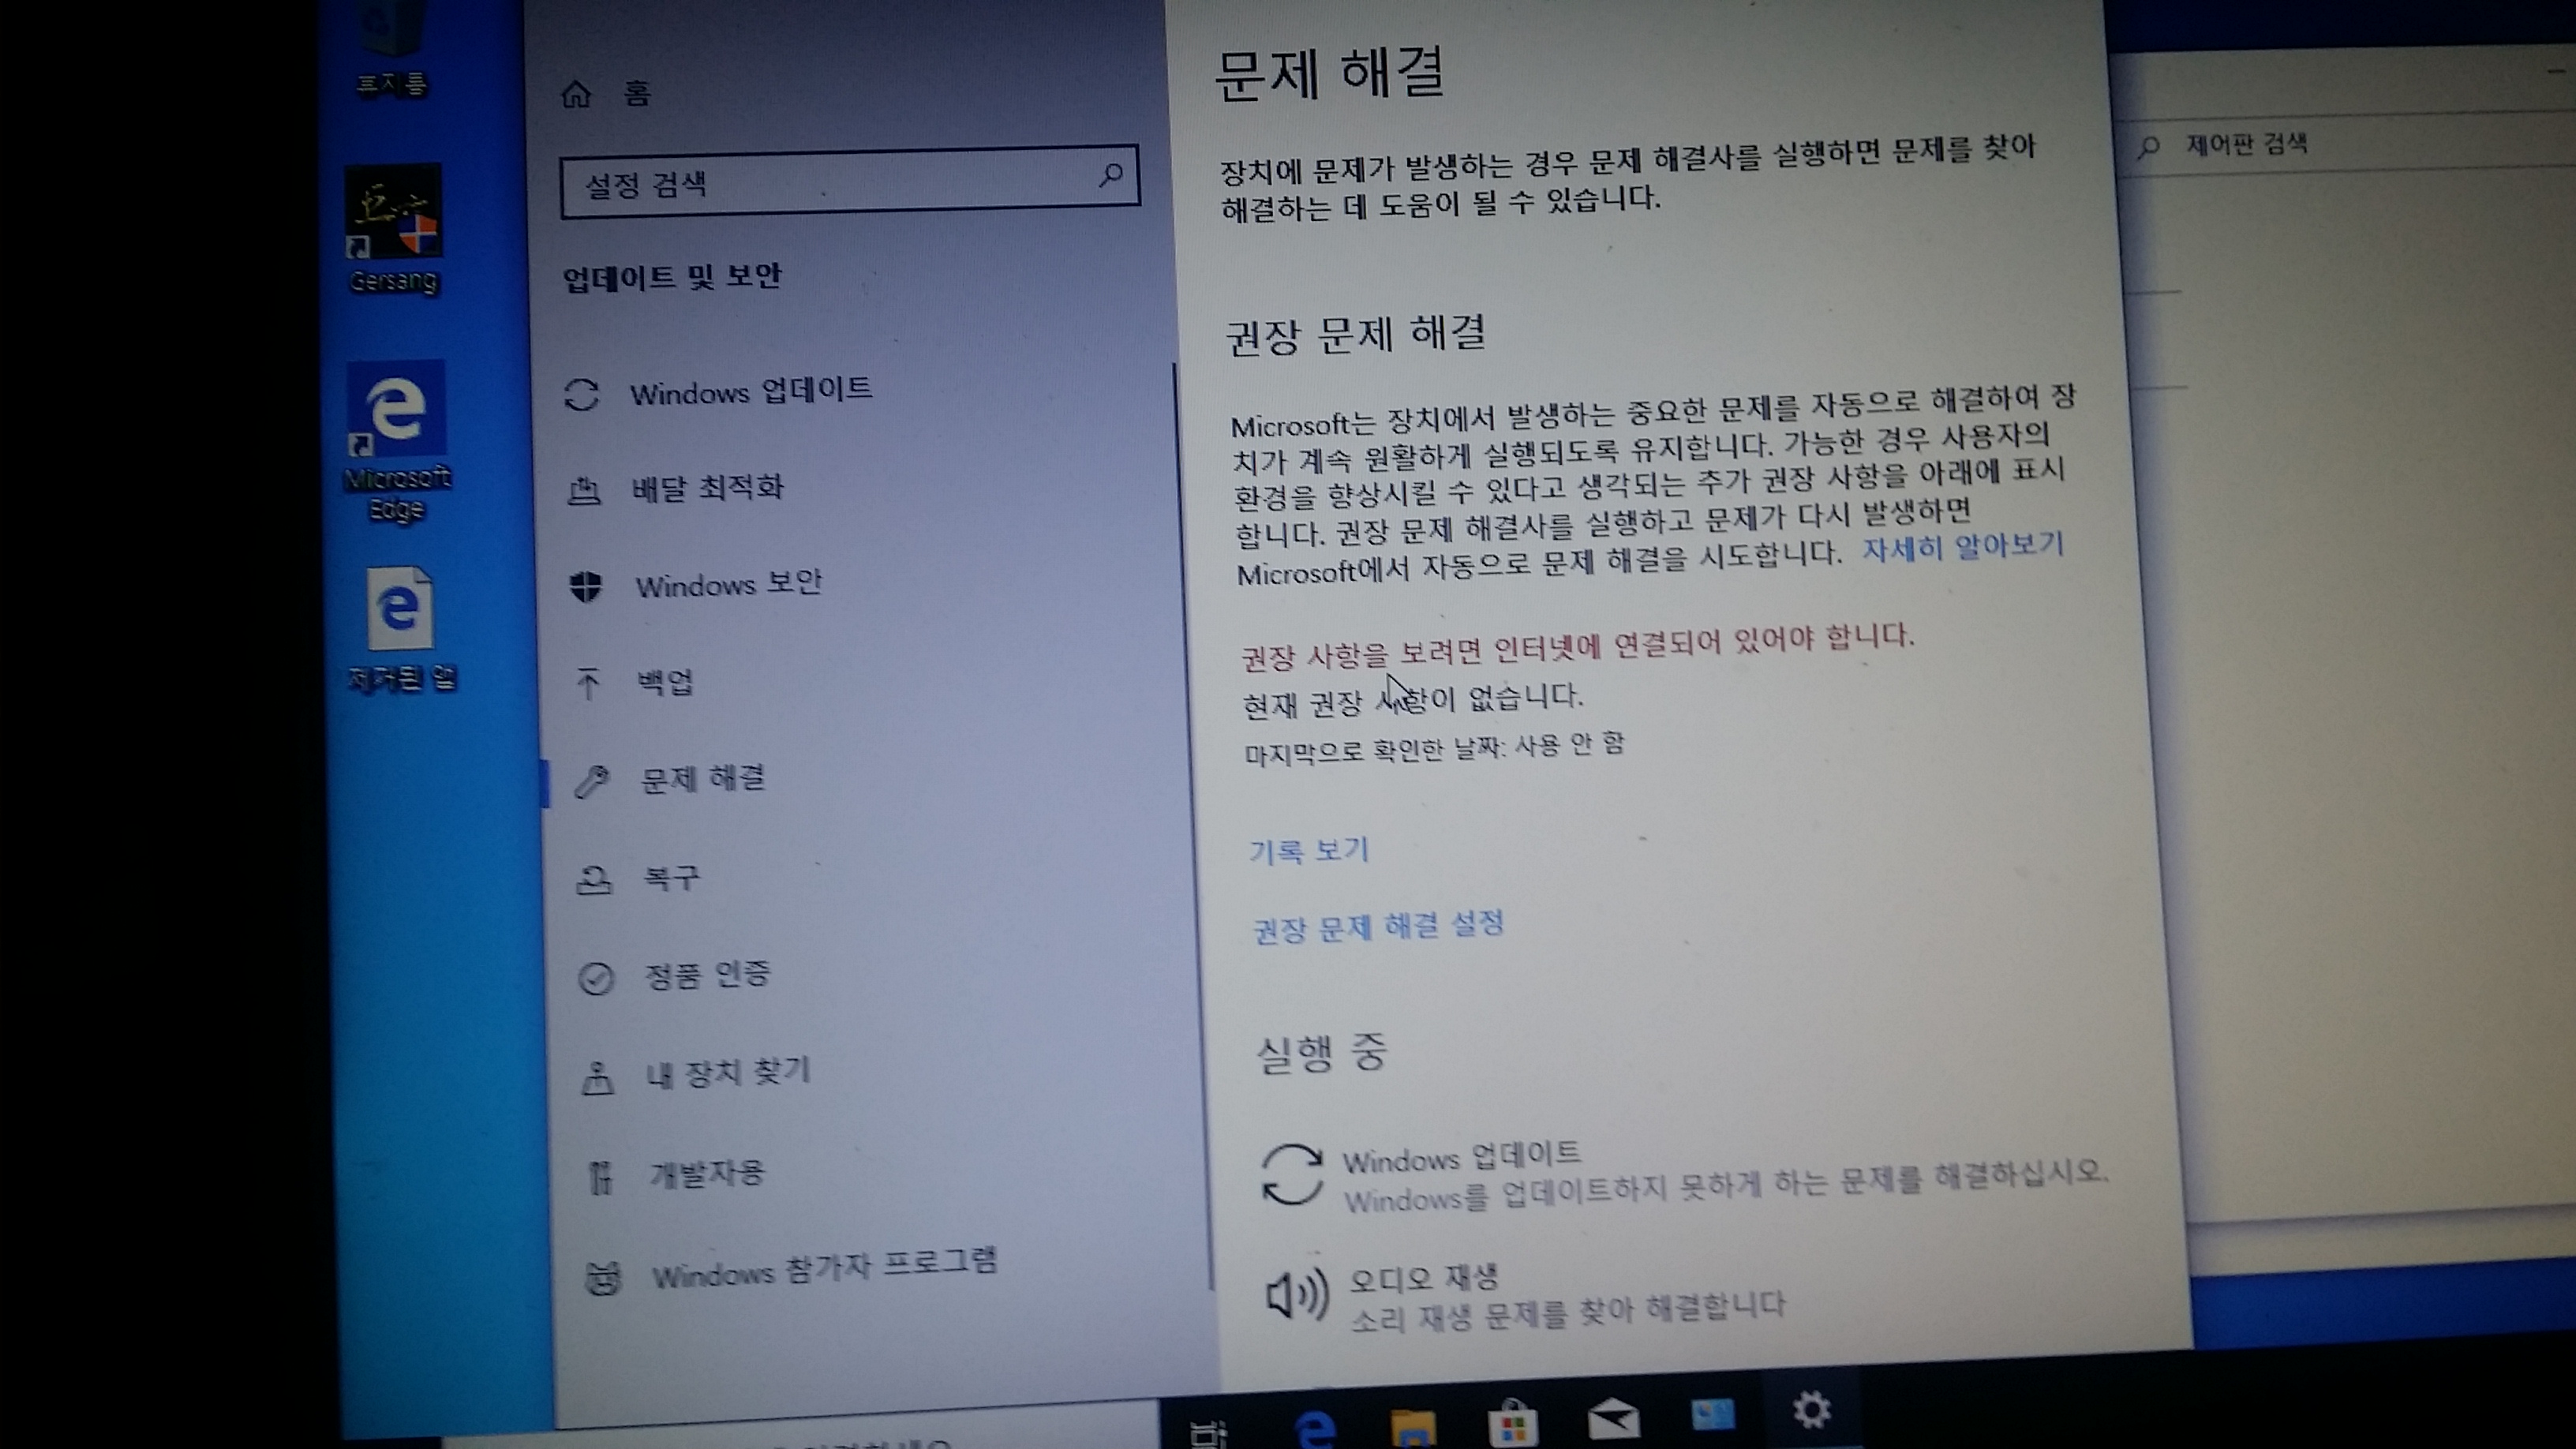
Task: Click the delivery optimization icon
Action: (584, 490)
